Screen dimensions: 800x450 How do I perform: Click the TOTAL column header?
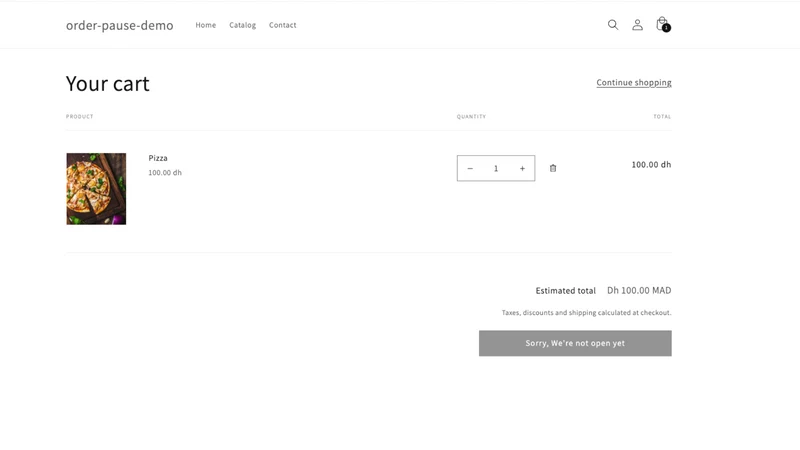click(x=662, y=116)
